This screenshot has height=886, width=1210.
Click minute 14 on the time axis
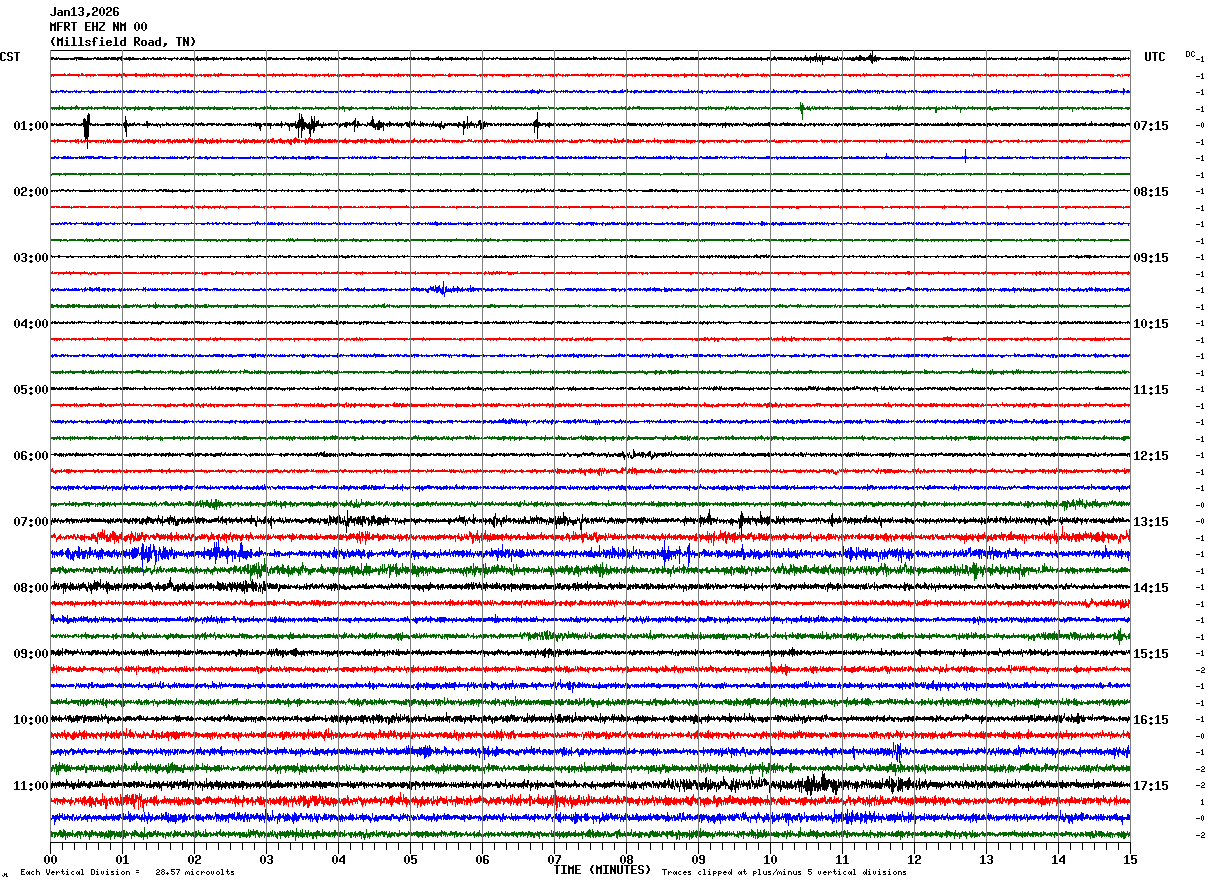point(1058,859)
